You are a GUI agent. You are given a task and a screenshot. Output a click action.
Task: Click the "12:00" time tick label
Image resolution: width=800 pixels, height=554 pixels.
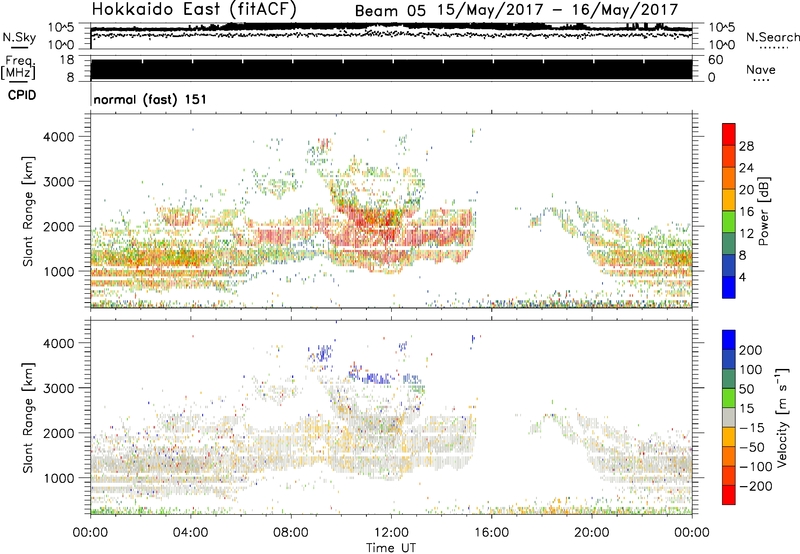point(391,533)
